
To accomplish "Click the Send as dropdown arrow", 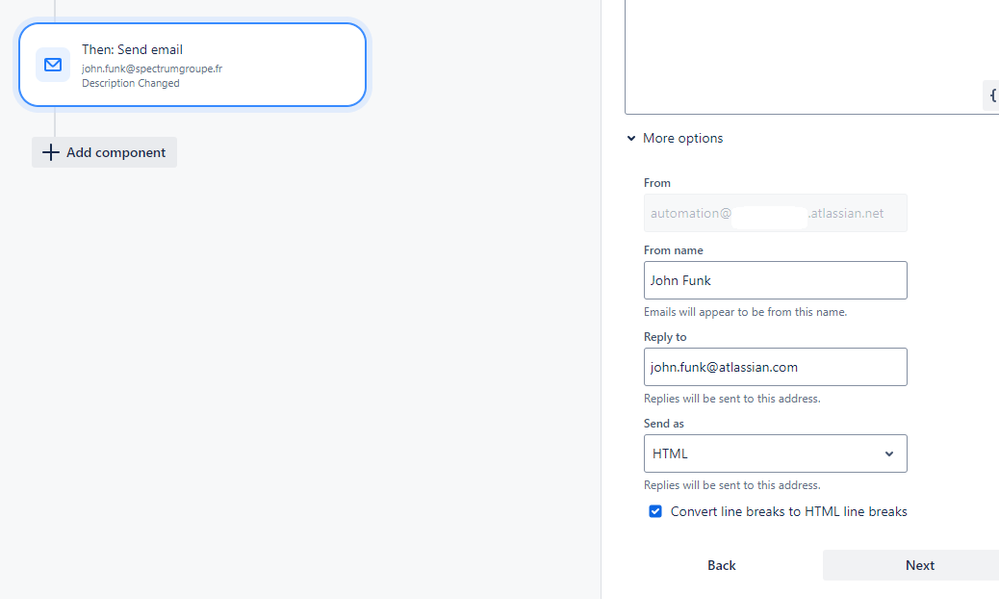I will coord(889,454).
